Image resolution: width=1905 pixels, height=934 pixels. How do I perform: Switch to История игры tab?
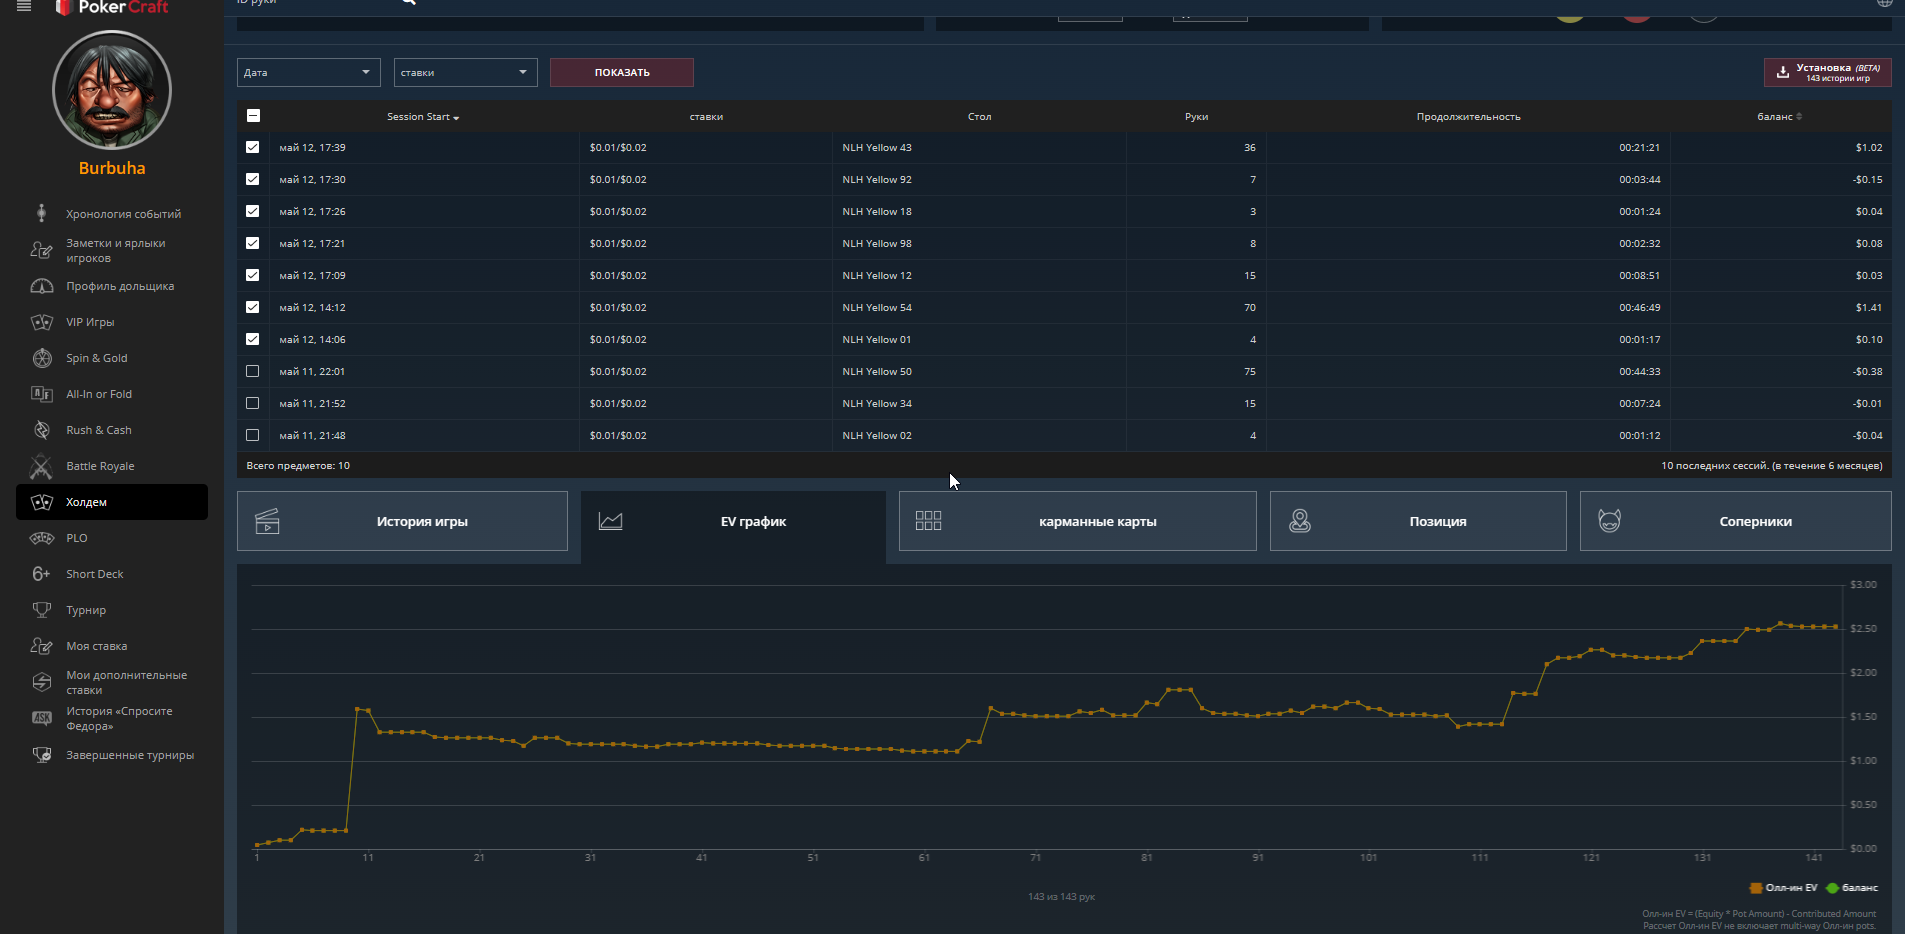pos(402,521)
